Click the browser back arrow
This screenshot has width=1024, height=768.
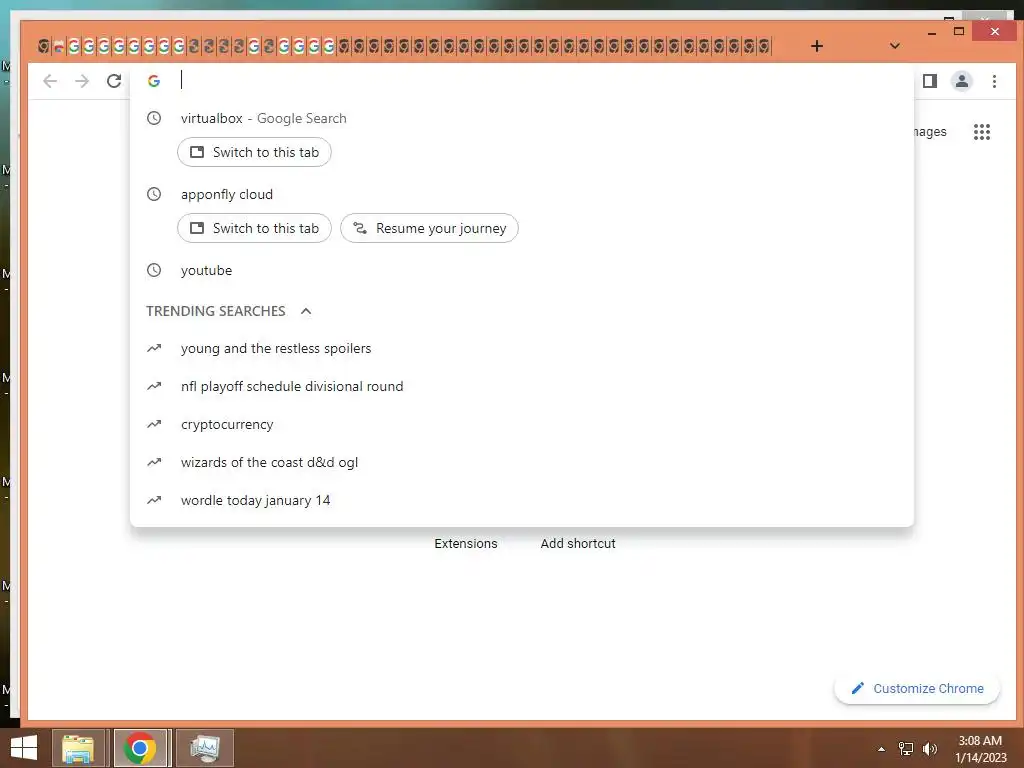50,81
